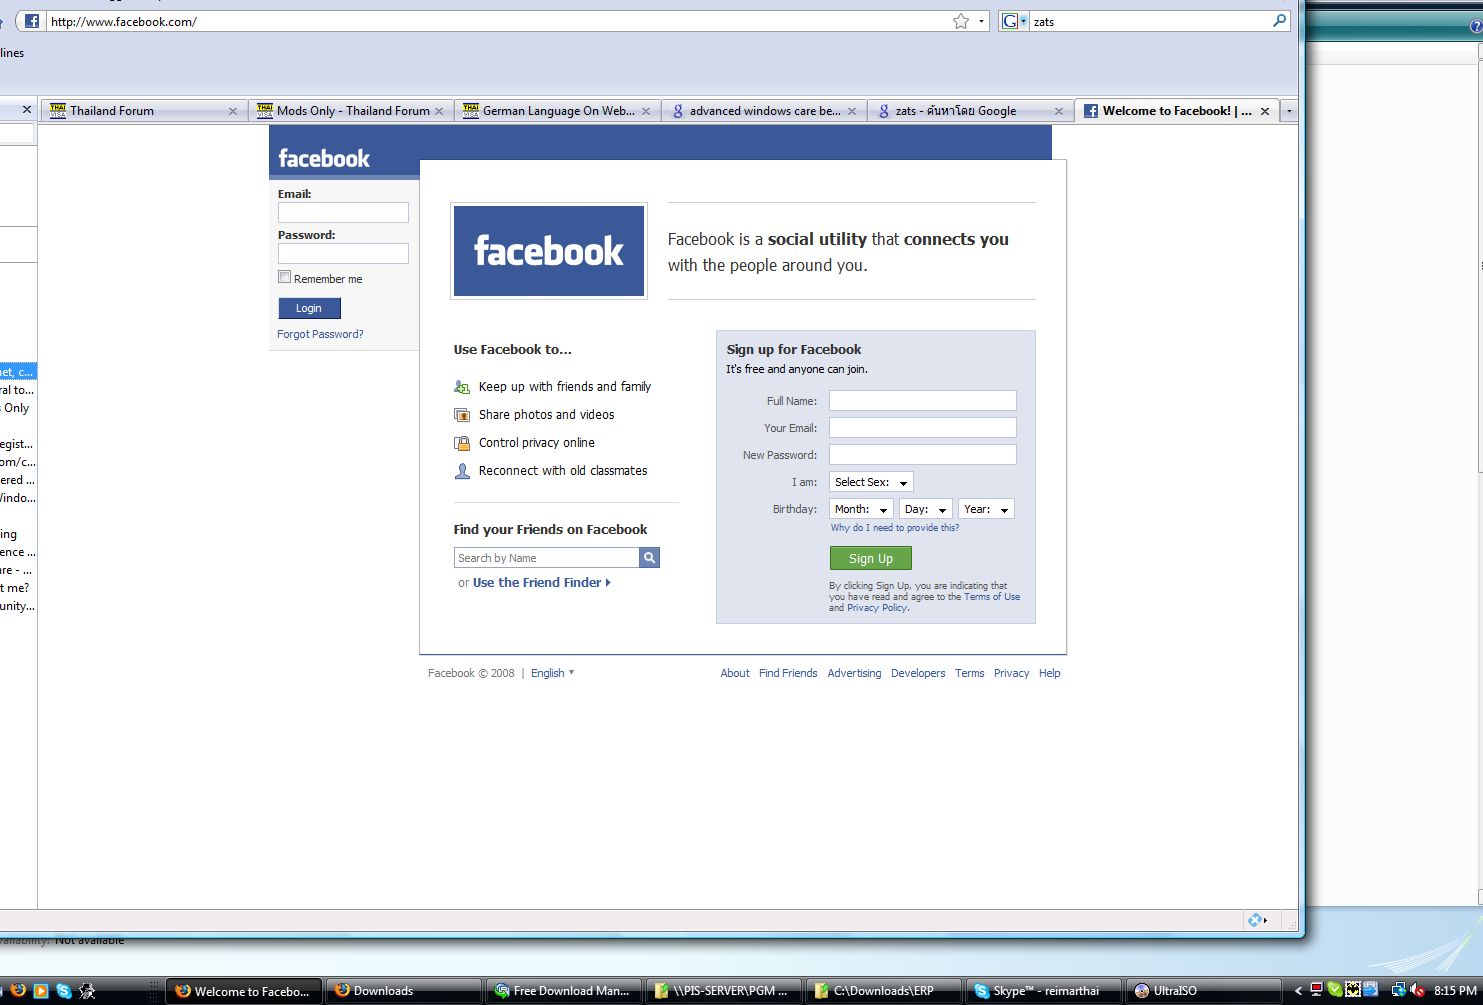
Task: Click the Email login field
Action: click(343, 212)
